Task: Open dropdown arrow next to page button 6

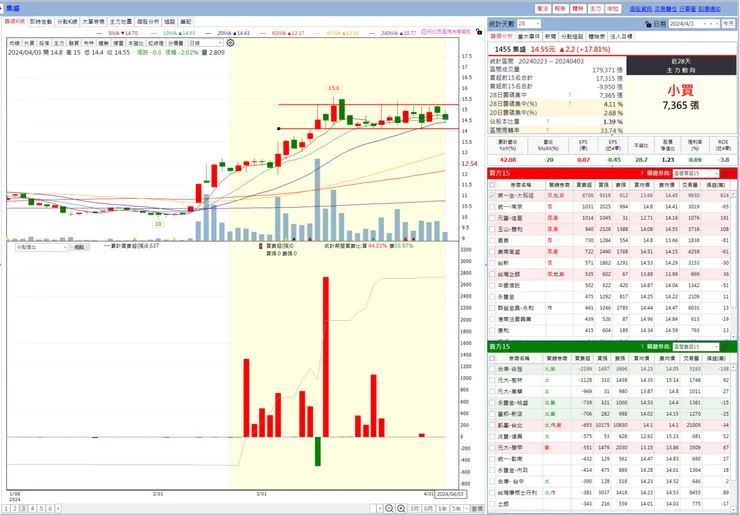Action: point(58,508)
